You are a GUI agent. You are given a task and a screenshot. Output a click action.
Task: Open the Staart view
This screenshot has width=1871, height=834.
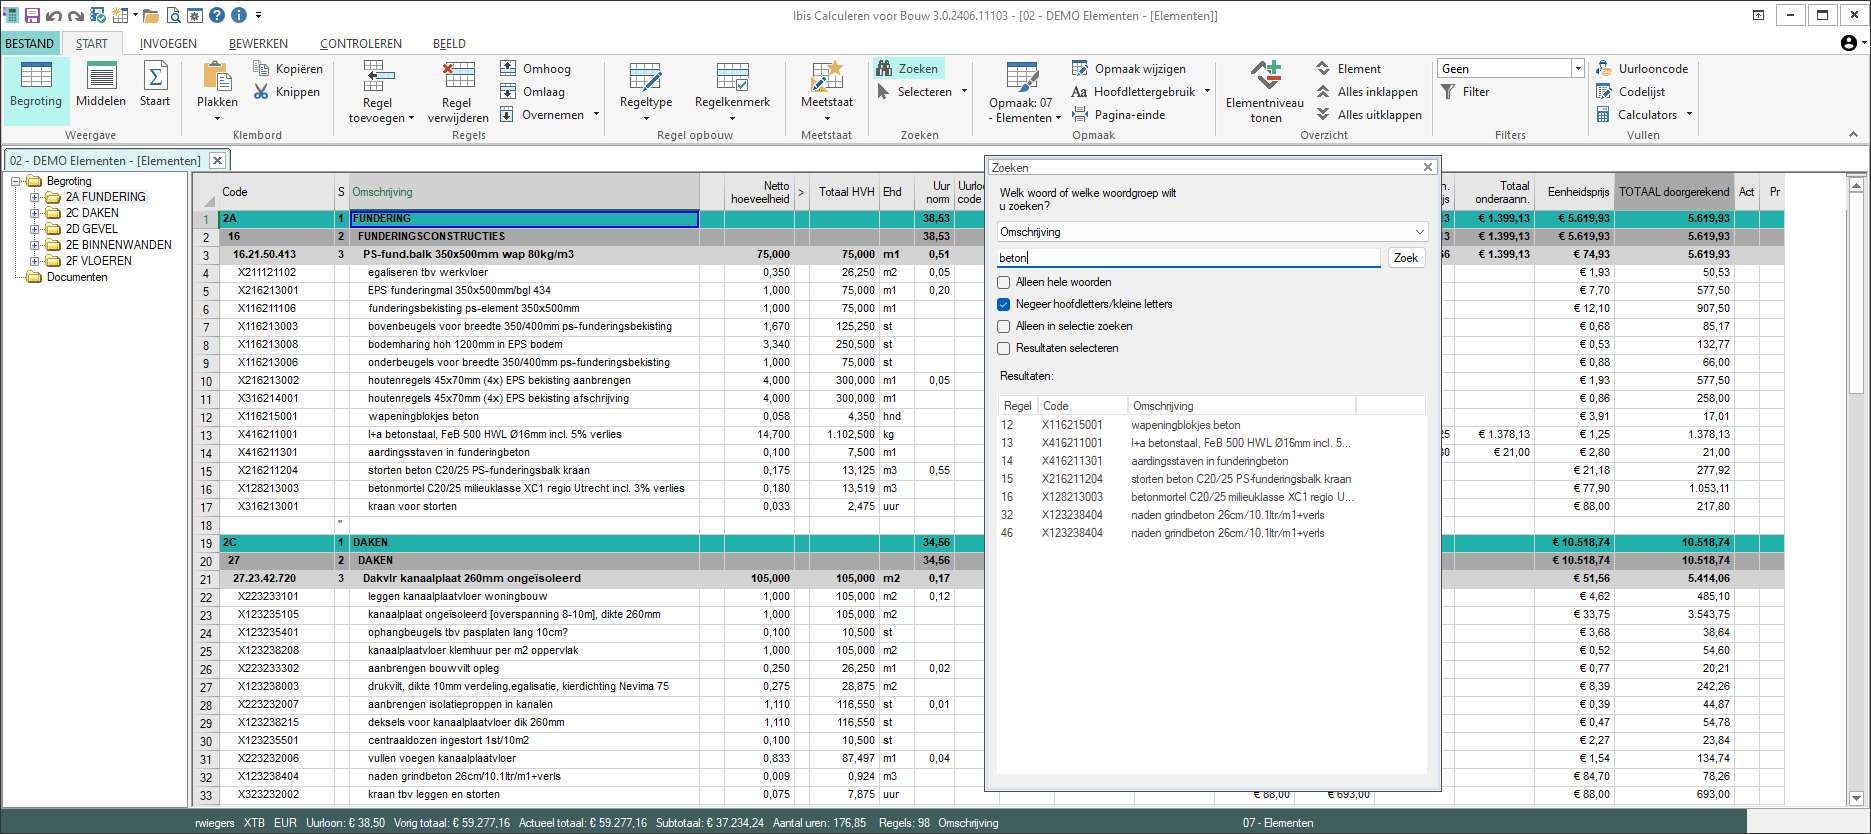[155, 85]
